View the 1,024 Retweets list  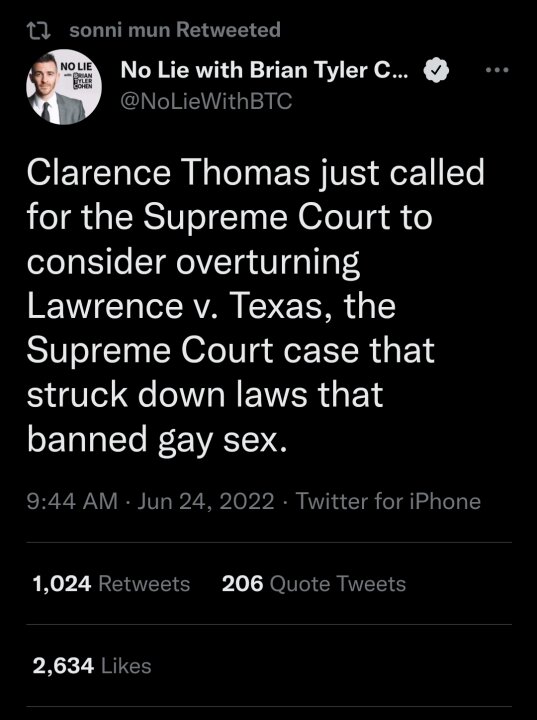[x=111, y=584]
